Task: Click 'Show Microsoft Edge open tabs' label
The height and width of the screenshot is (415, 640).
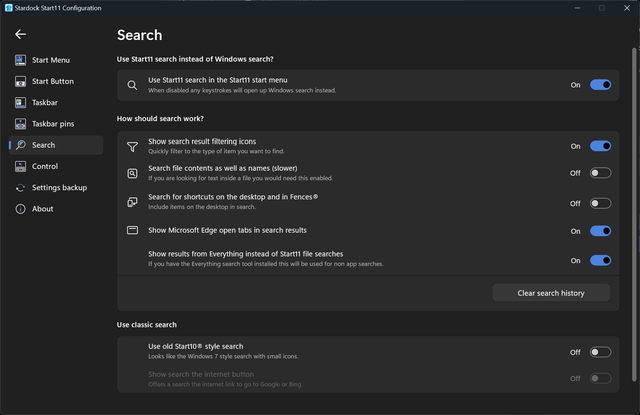Action: pos(227,230)
